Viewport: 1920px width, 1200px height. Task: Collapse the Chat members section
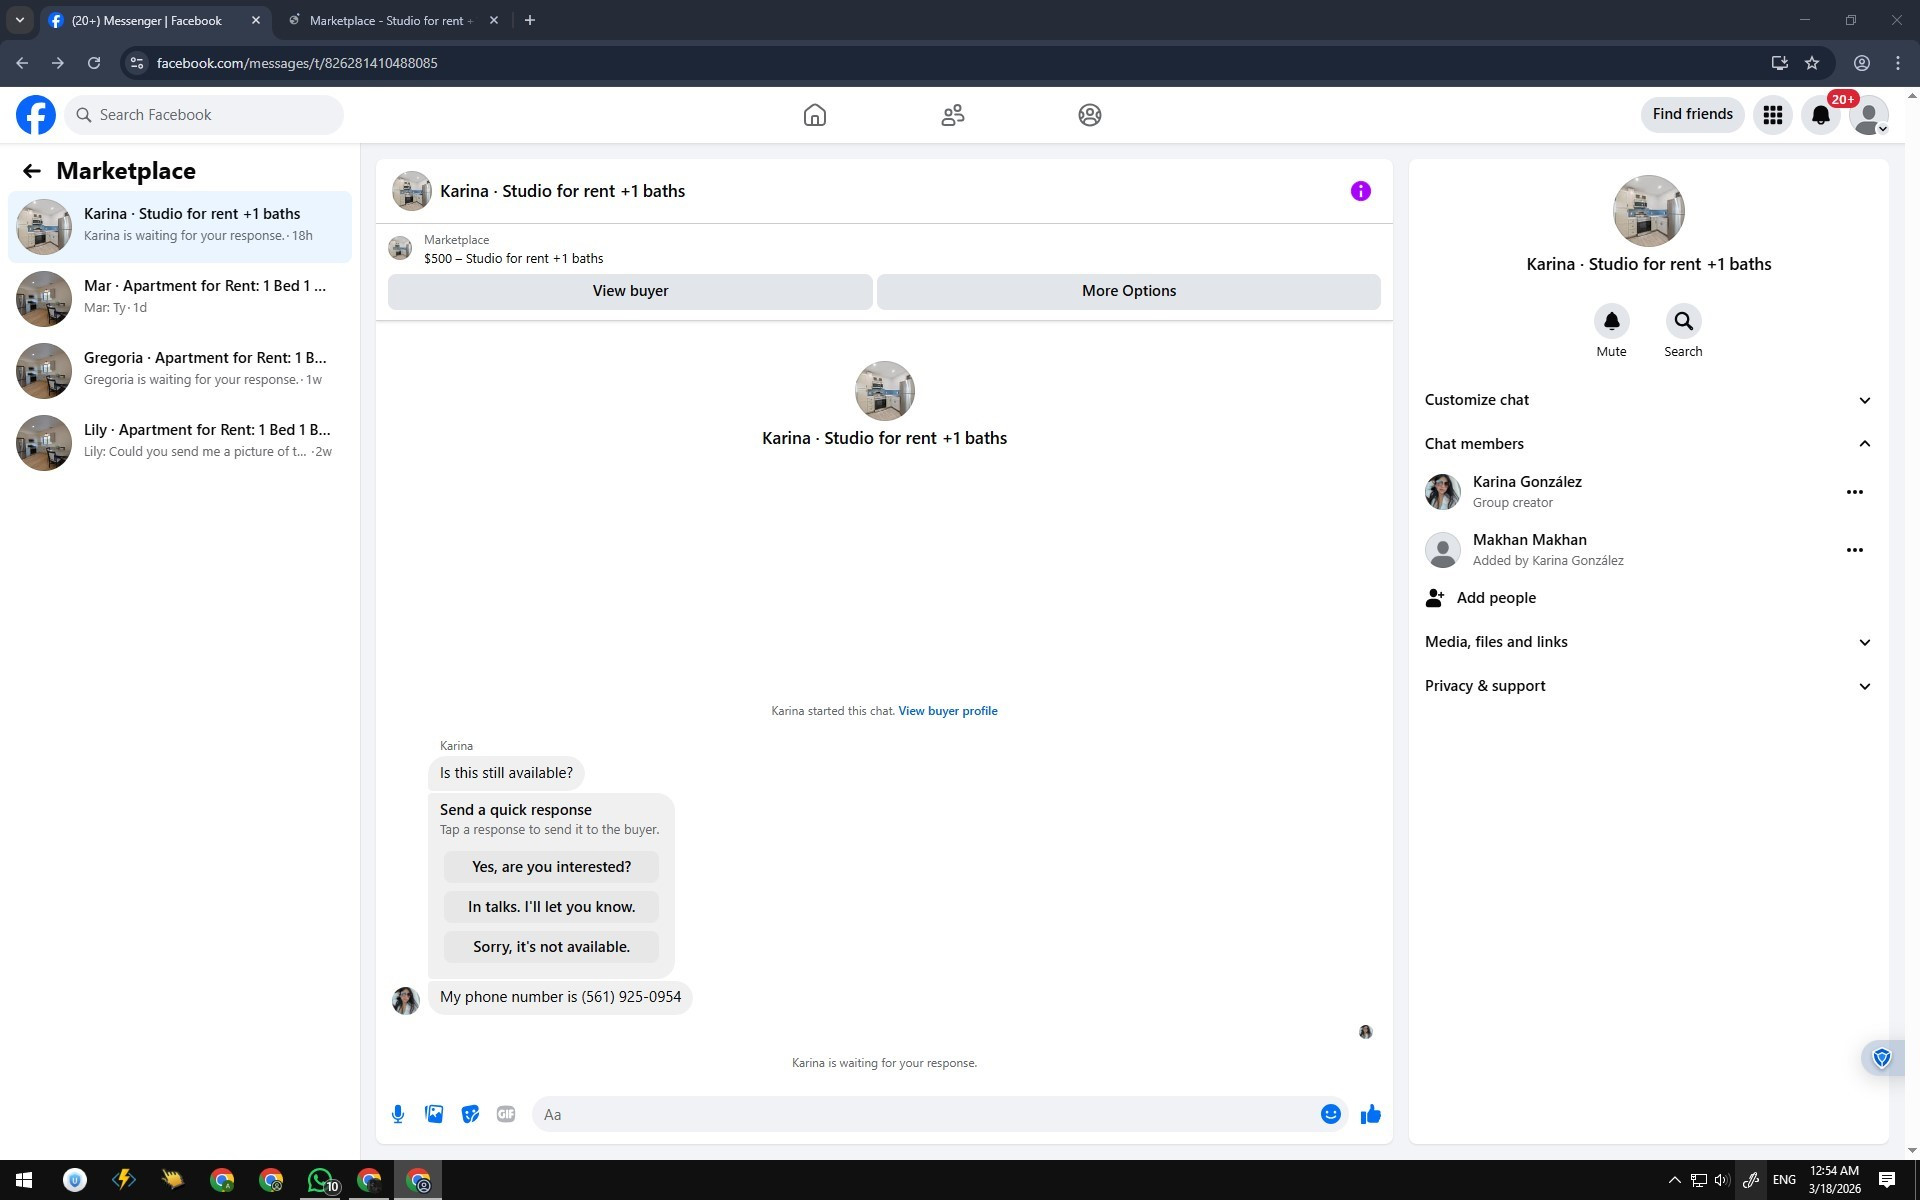[1649, 444]
